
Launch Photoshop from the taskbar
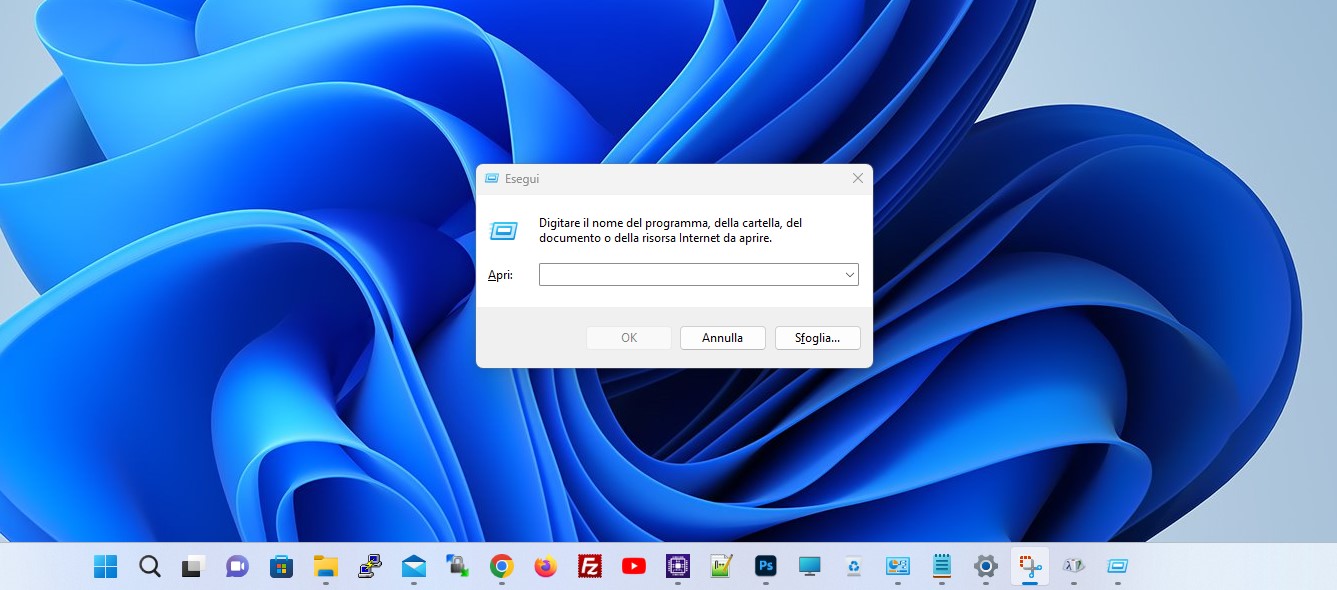click(765, 566)
